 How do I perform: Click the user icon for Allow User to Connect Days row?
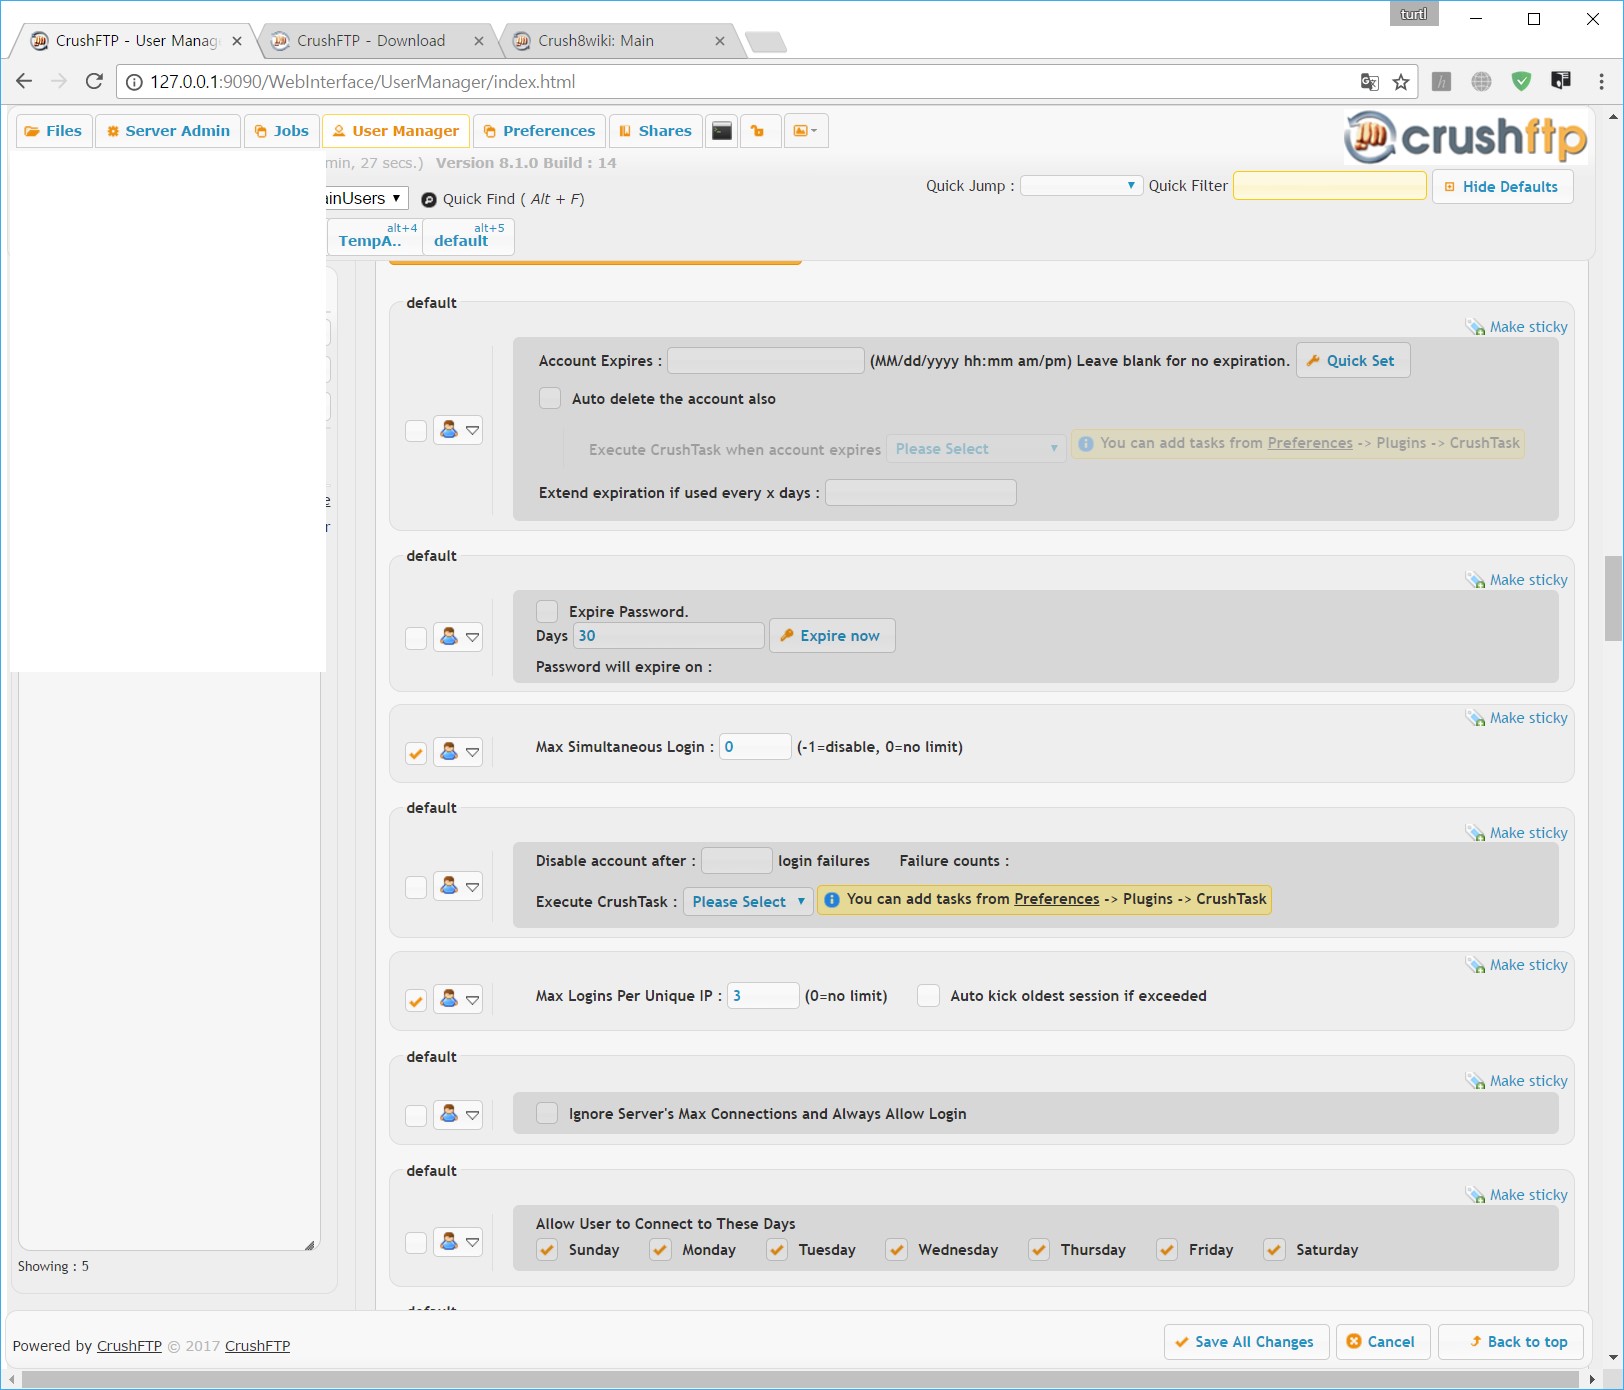pos(449,1242)
